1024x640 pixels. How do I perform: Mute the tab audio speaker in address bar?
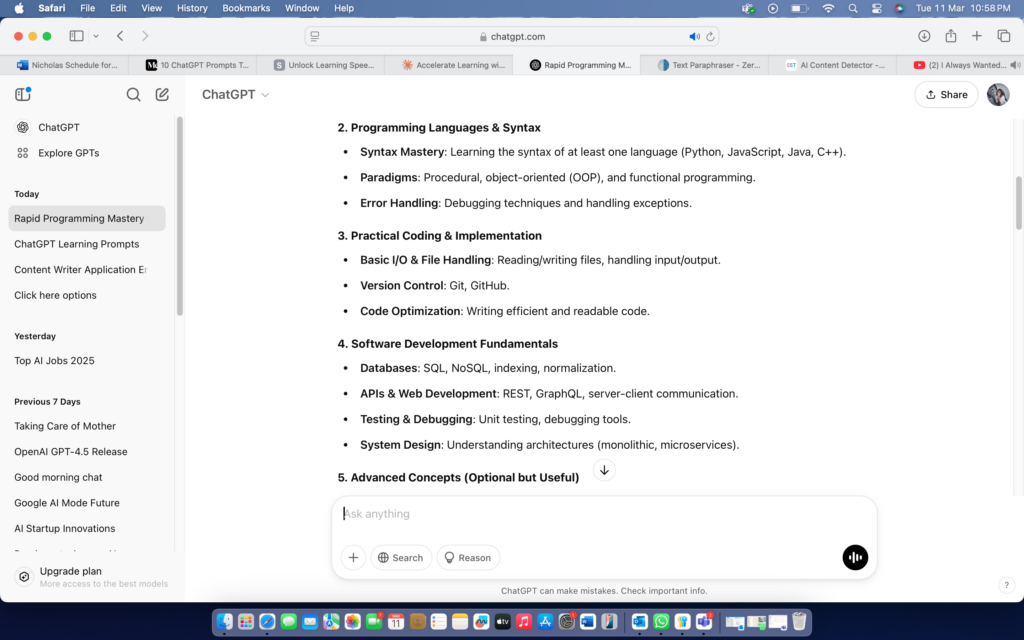tap(694, 36)
